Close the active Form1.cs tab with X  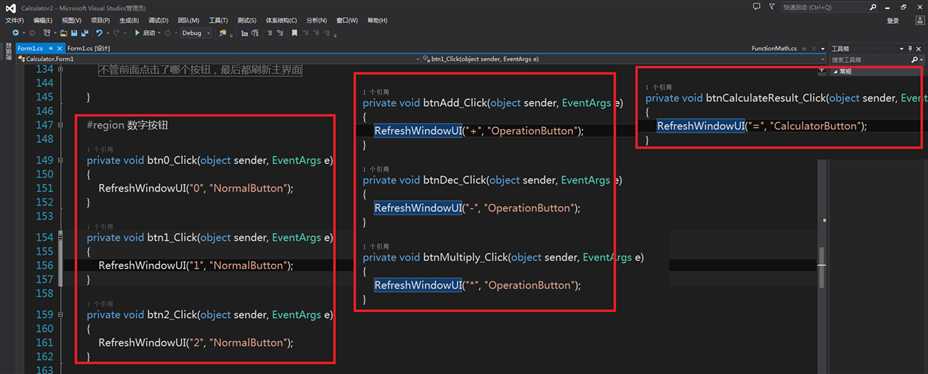coord(60,49)
